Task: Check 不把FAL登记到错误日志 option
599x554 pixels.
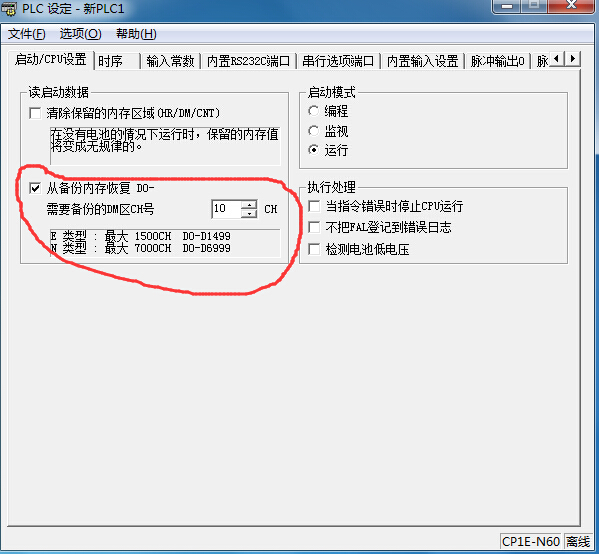Action: pyautogui.click(x=314, y=227)
